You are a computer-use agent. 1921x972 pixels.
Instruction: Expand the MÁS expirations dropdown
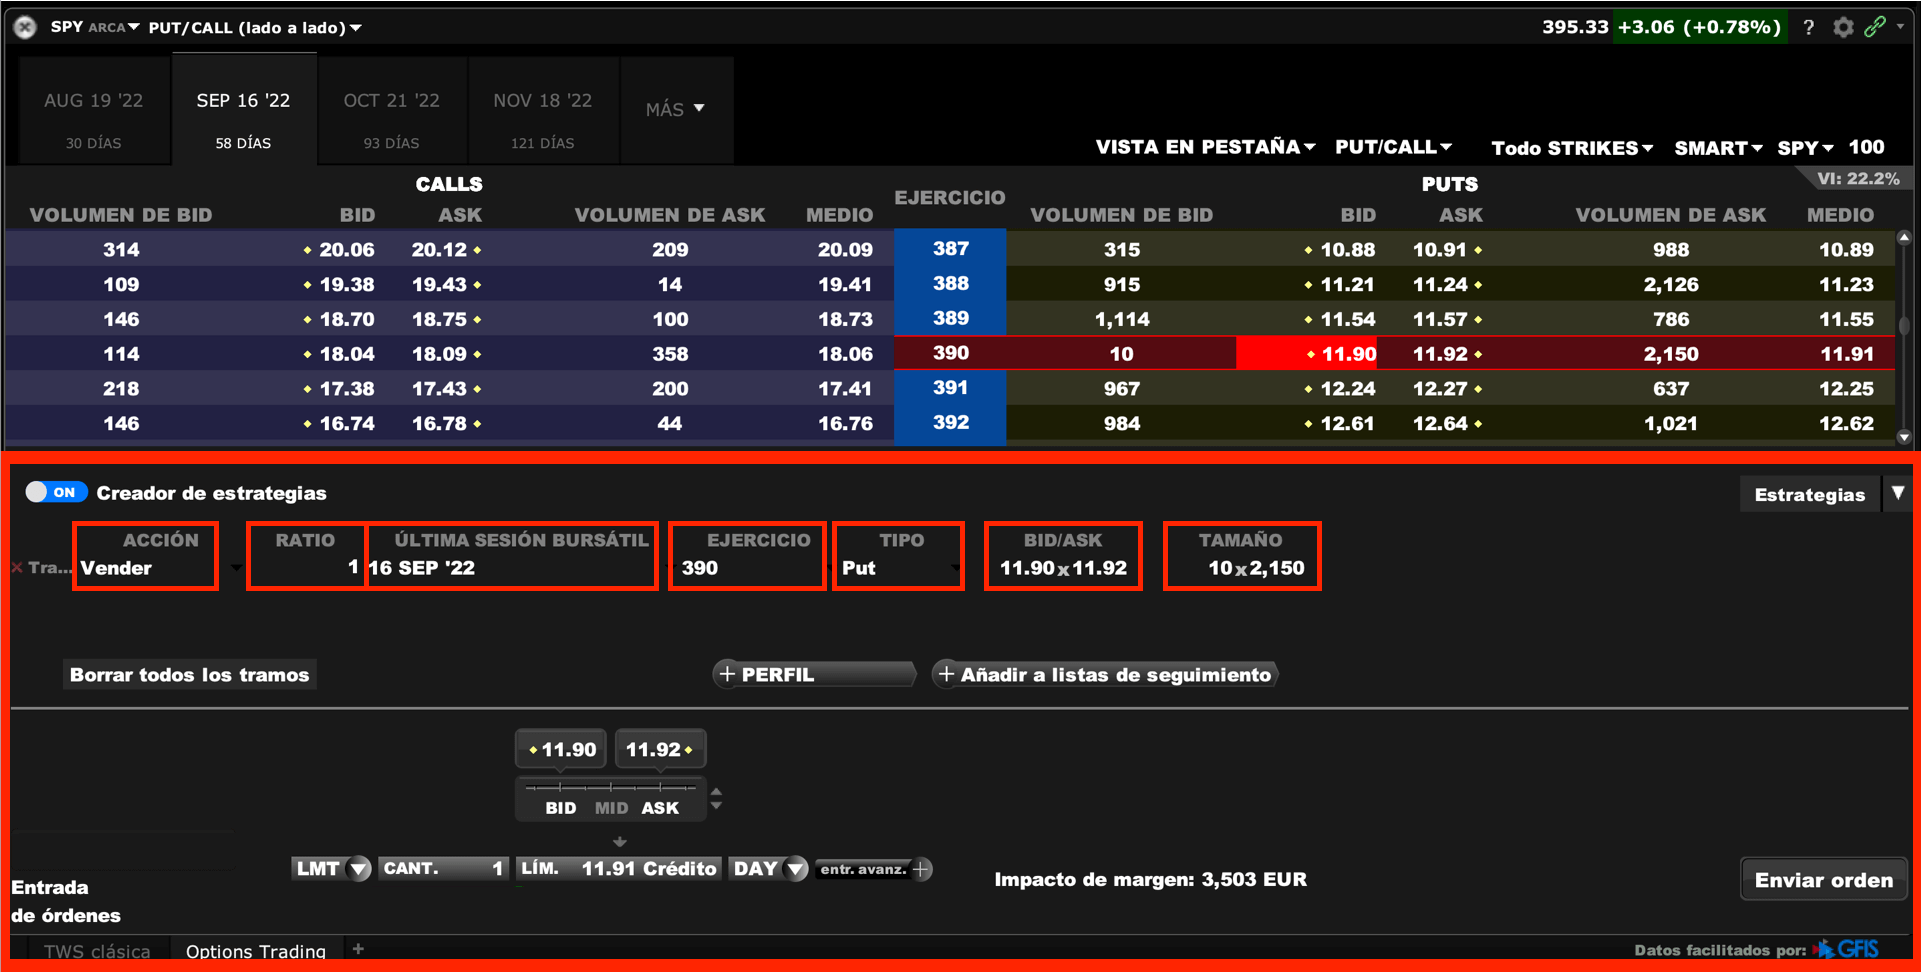coord(676,109)
